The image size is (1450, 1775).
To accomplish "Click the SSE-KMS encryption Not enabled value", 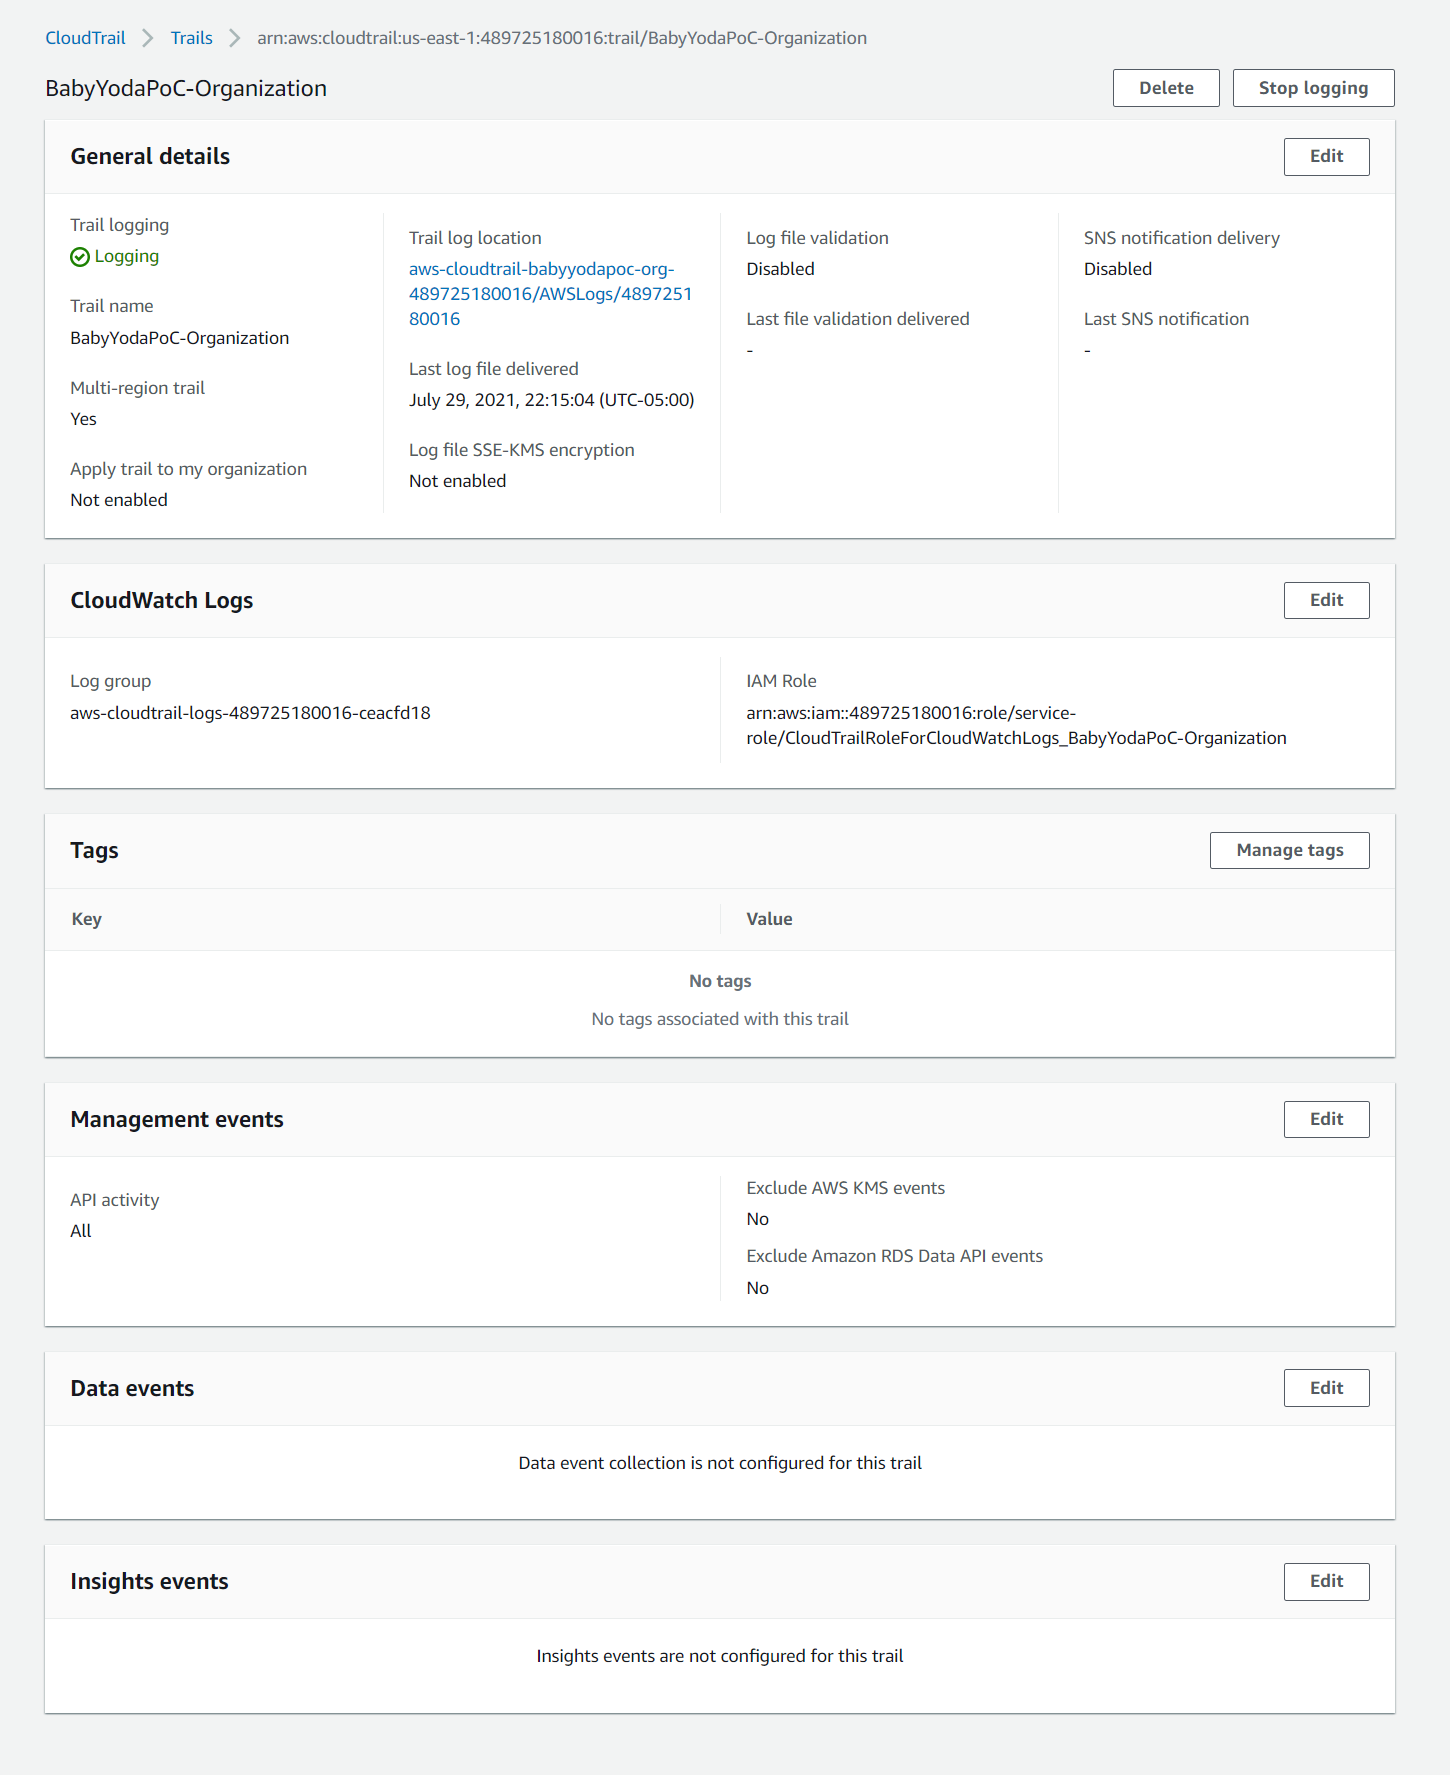I will [x=457, y=481].
